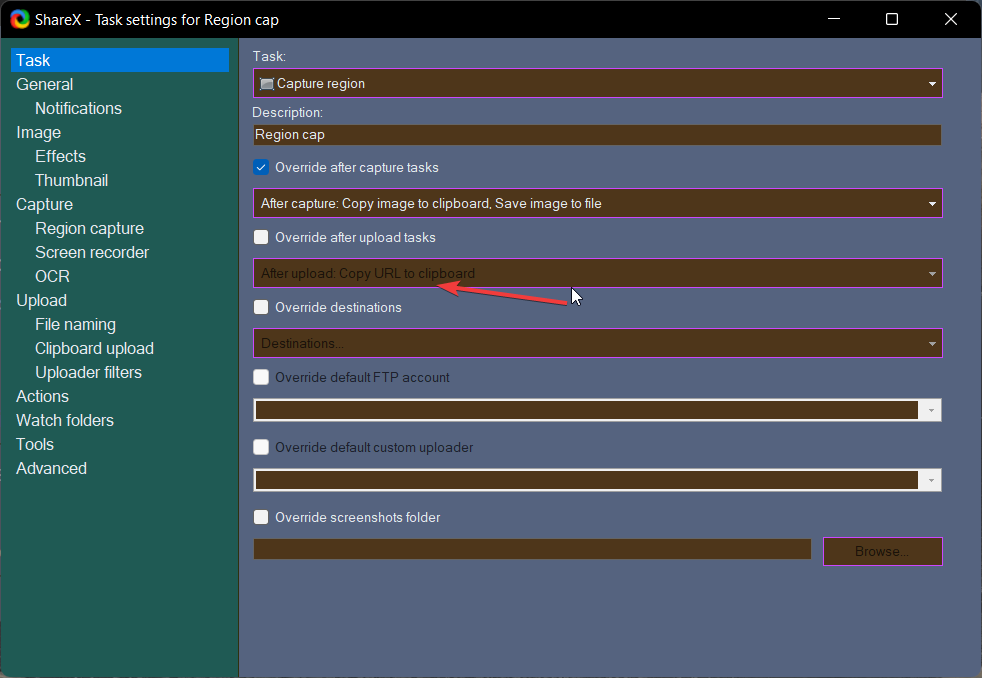Image resolution: width=982 pixels, height=678 pixels.
Task: Select Region capture in the sidebar
Action: click(x=87, y=228)
